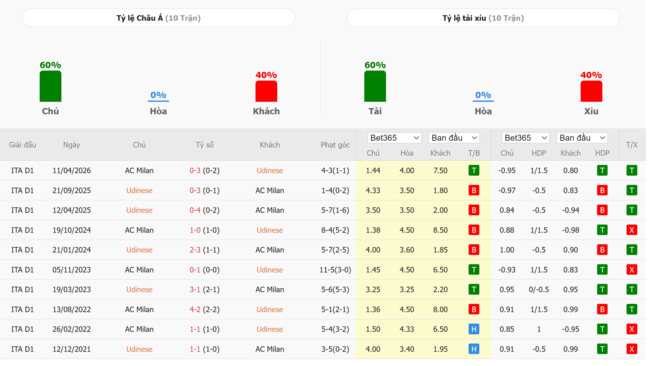The width and height of the screenshot is (650, 366).
Task: Click T/B badge T in 05/11/2023 row
Action: coord(474,270)
